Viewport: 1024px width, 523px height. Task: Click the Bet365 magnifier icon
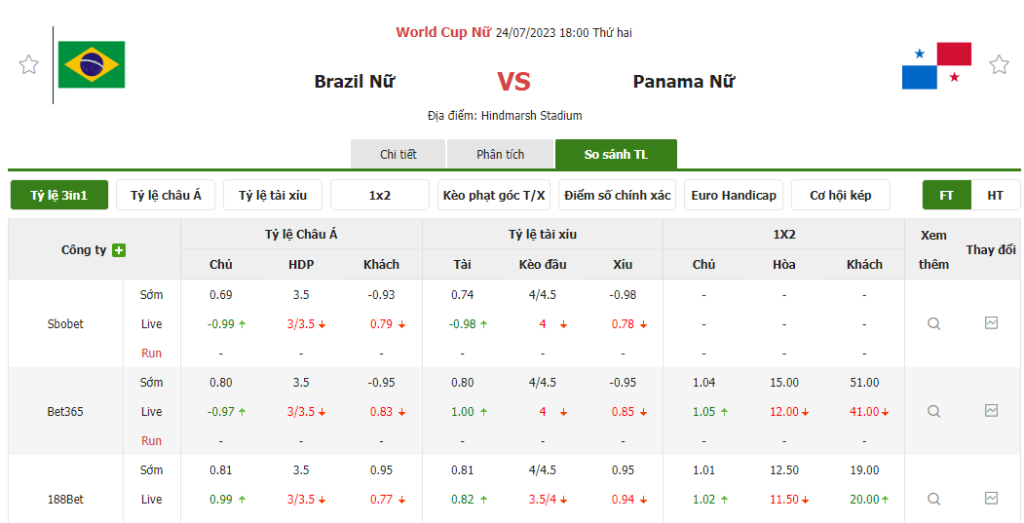(933, 411)
